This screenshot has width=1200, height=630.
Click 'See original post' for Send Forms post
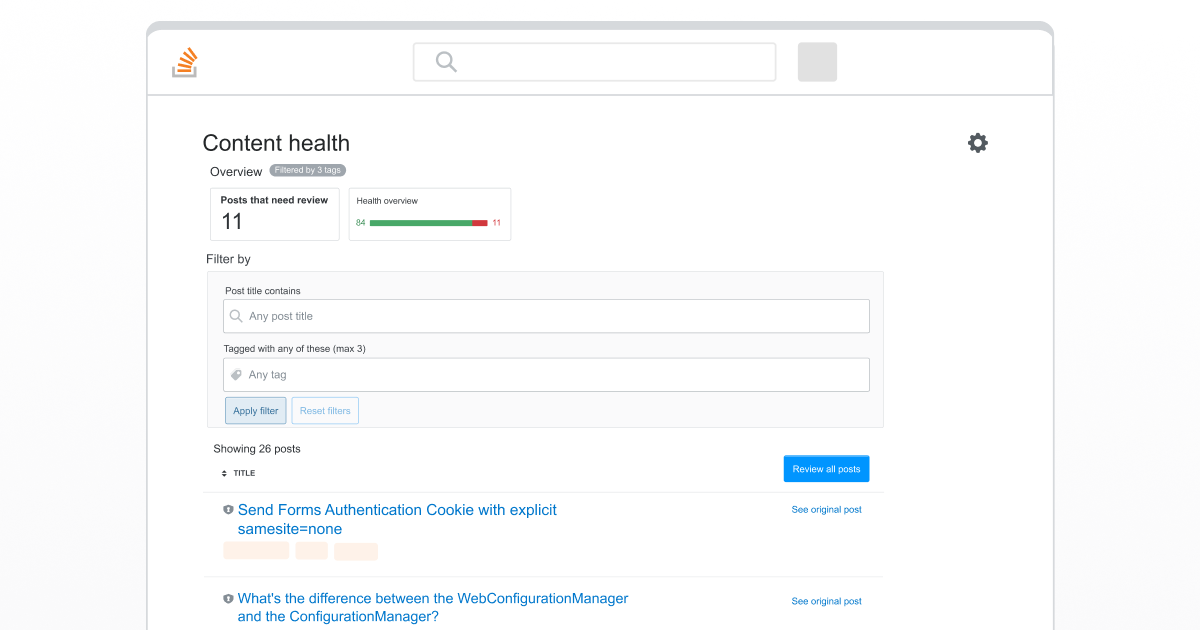(x=826, y=510)
